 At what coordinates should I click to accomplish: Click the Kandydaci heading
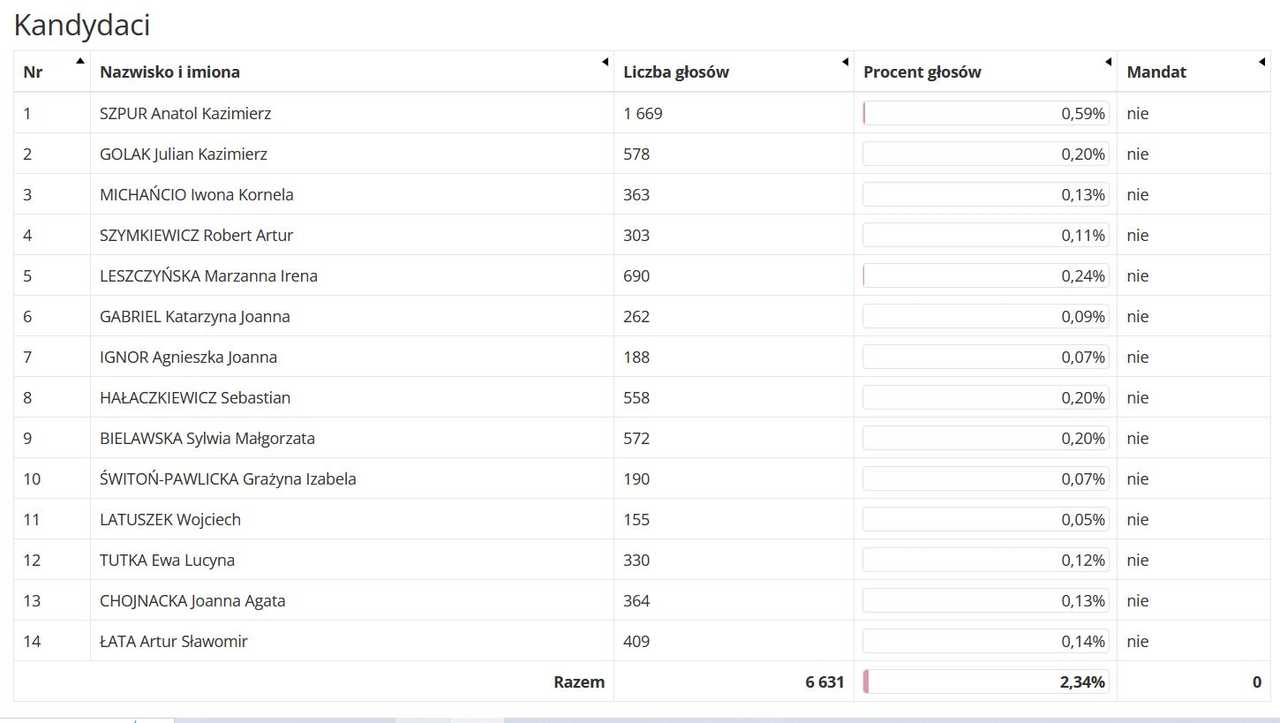pyautogui.click(x=82, y=26)
